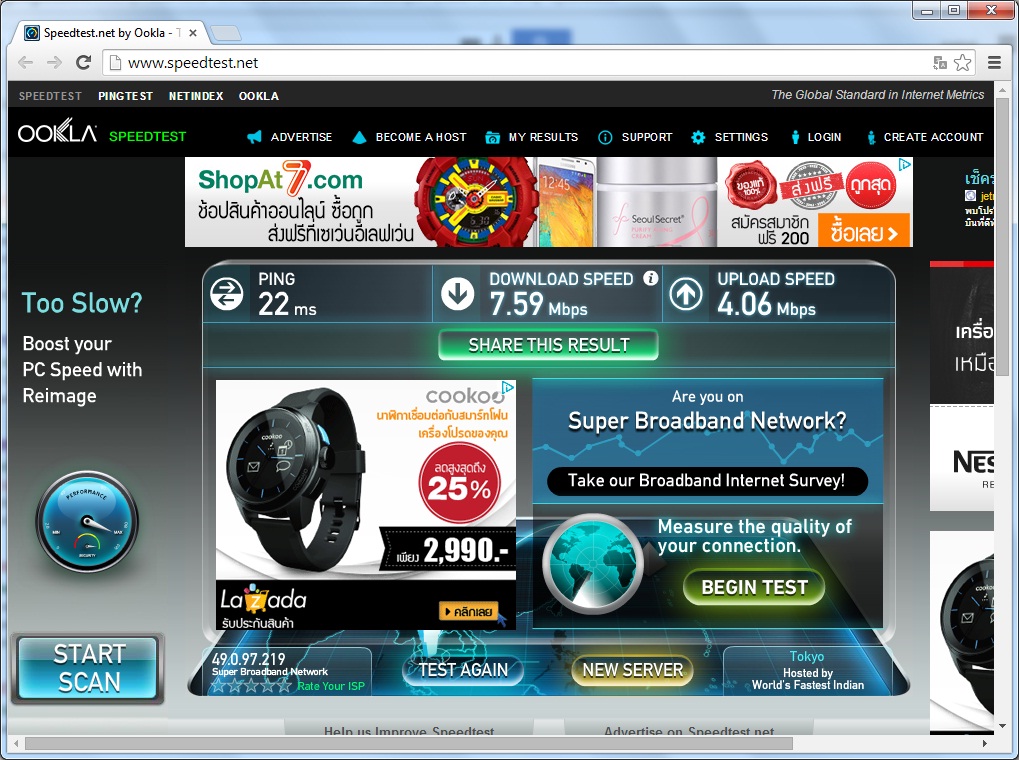Viewport: 1019px width, 760px height.
Task: Click the green SPEEDTEST logo text
Action: click(148, 137)
